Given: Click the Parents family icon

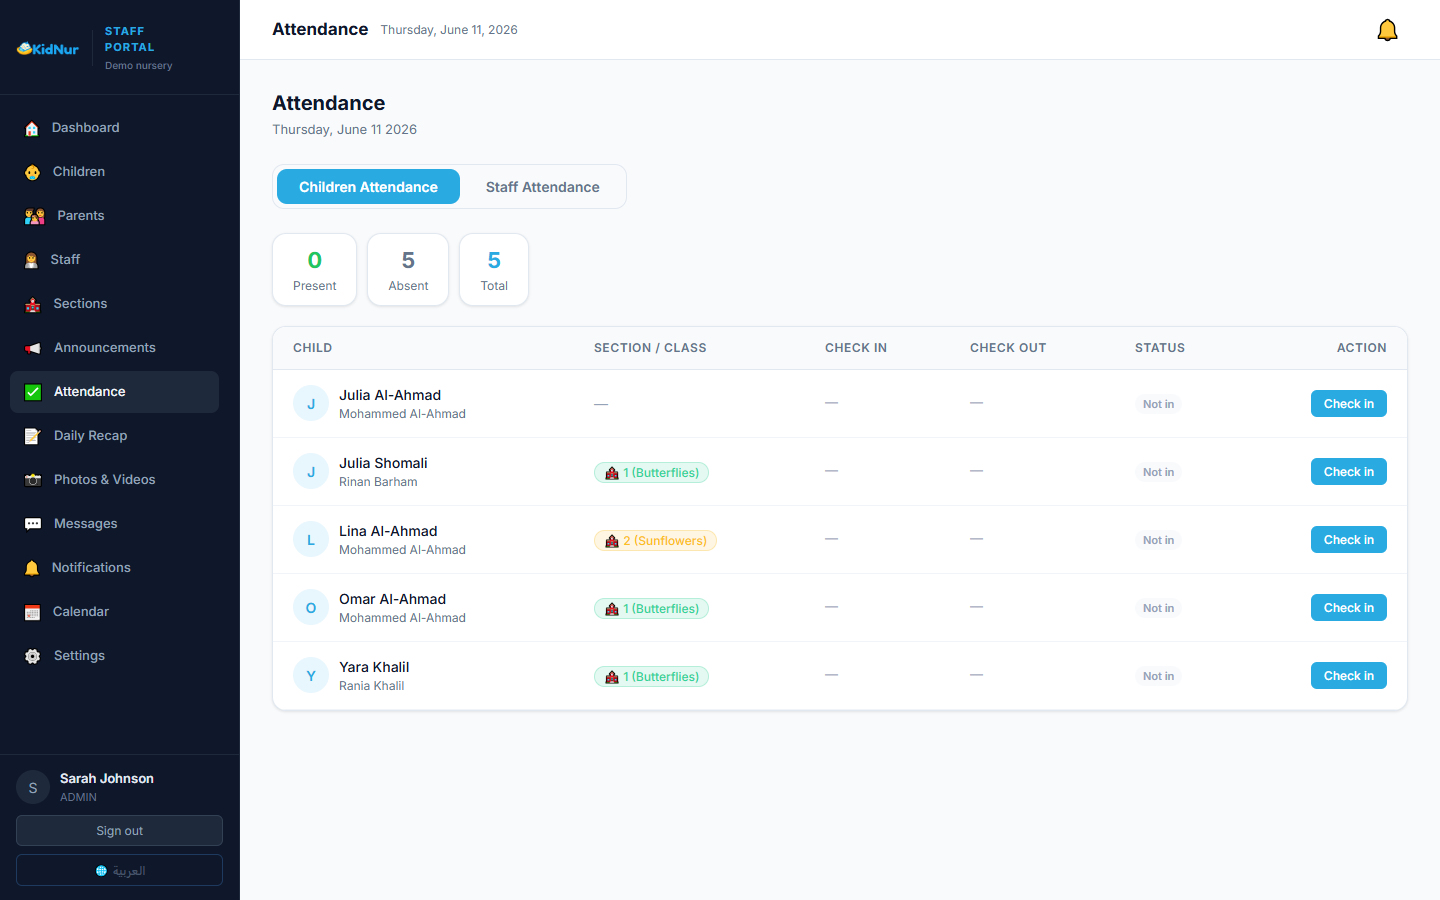Looking at the screenshot, I should coord(35,216).
